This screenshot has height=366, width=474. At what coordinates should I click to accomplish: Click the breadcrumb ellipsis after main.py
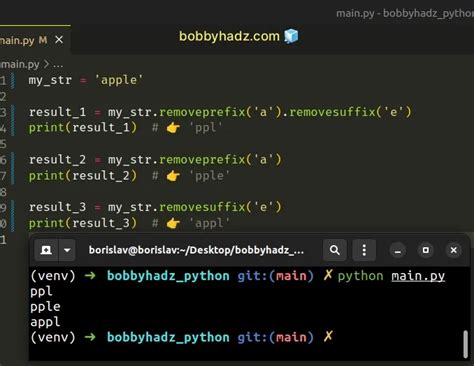point(58,64)
